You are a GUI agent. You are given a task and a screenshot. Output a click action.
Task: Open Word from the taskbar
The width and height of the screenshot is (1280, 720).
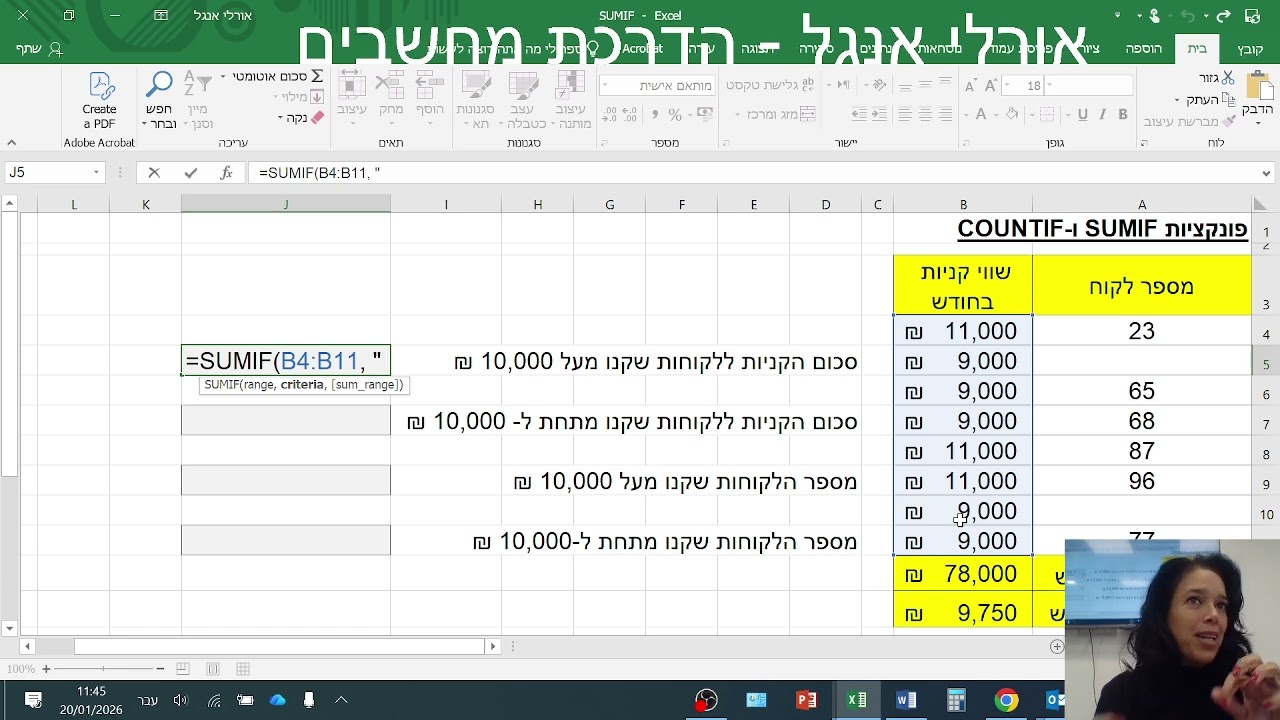[906, 700]
